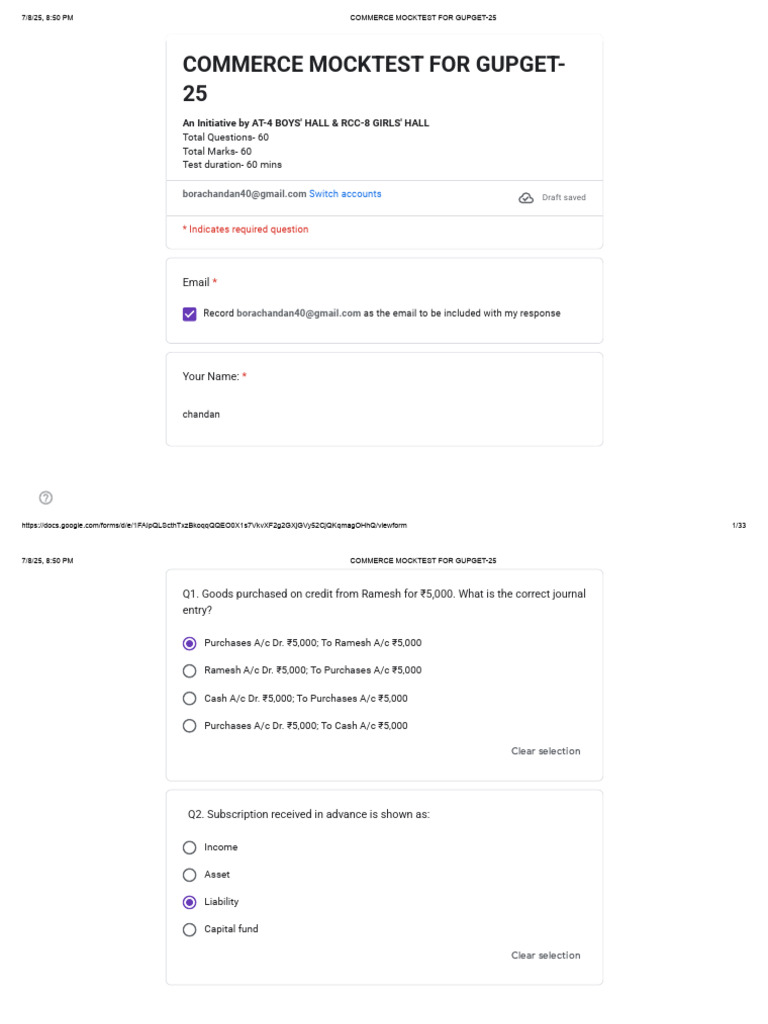
Task: Click the Draft saved cloud icon
Action: tap(526, 198)
